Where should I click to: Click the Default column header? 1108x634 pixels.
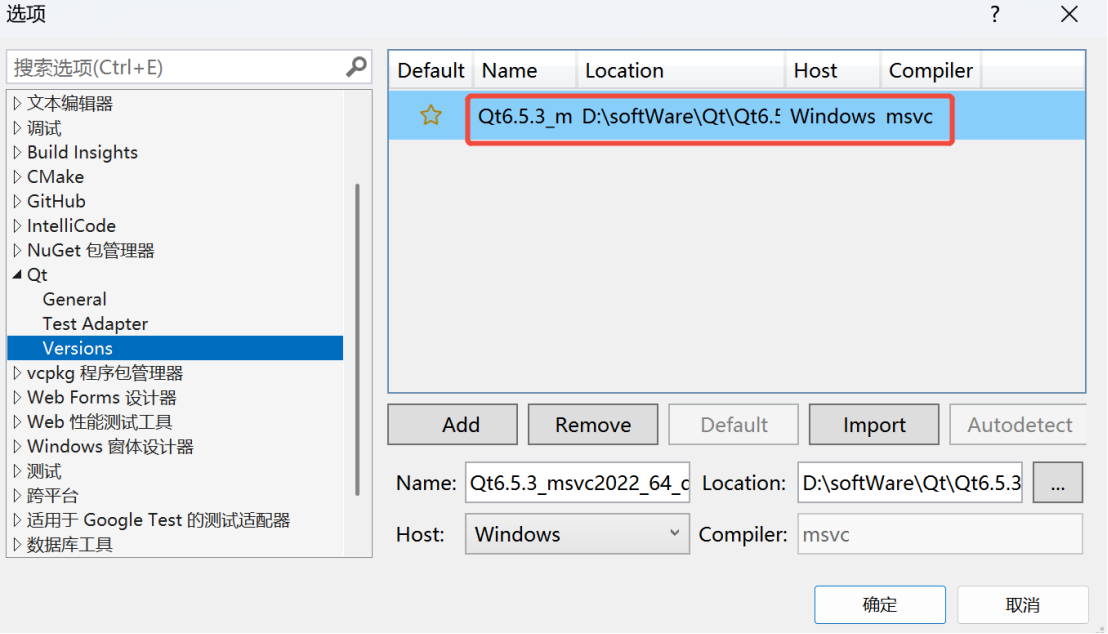click(430, 70)
